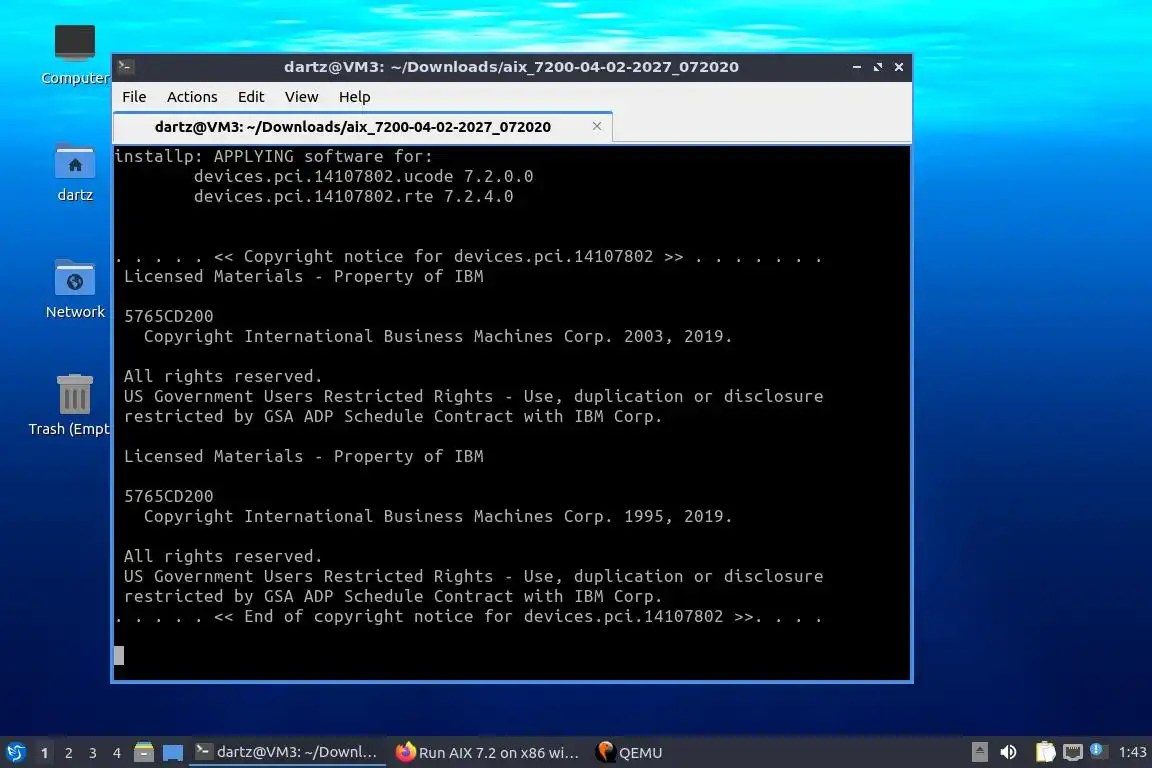Open the View menu
Image resolution: width=1152 pixels, height=768 pixels.
[x=301, y=97]
